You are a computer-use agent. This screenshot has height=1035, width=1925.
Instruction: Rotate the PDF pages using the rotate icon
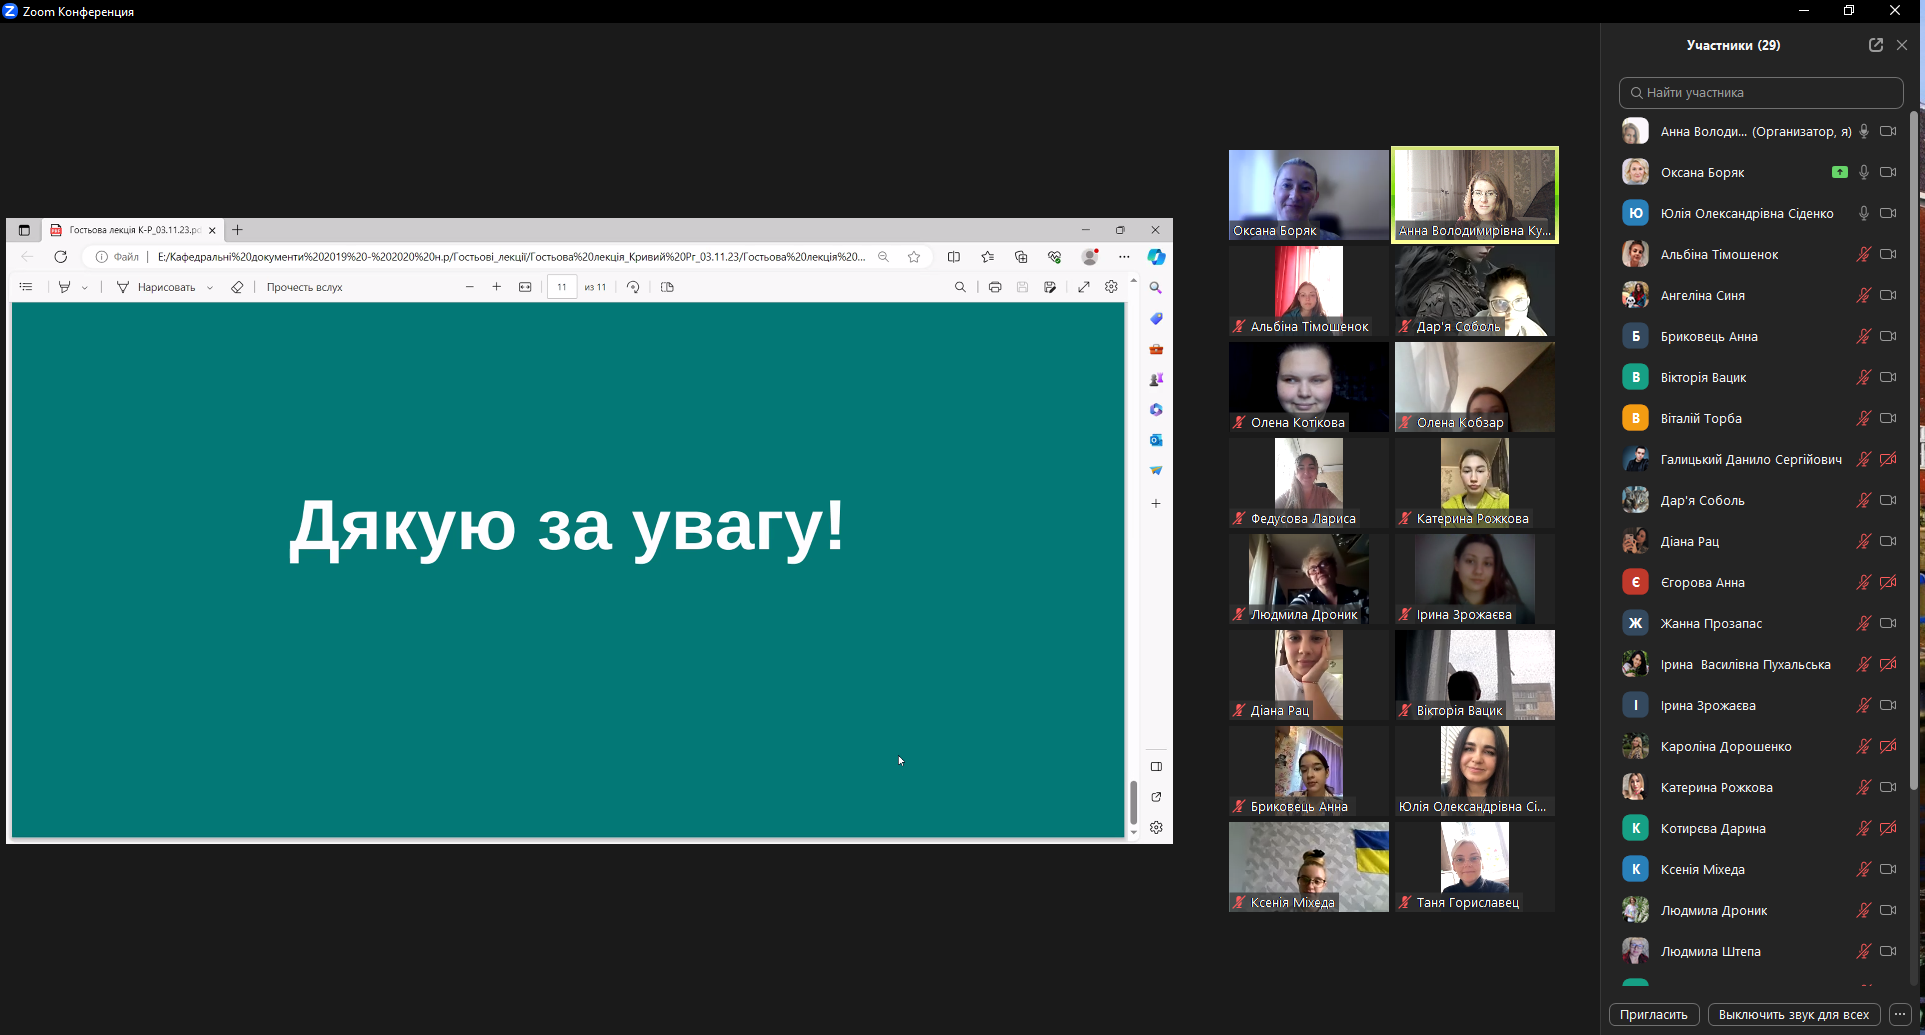pos(633,287)
